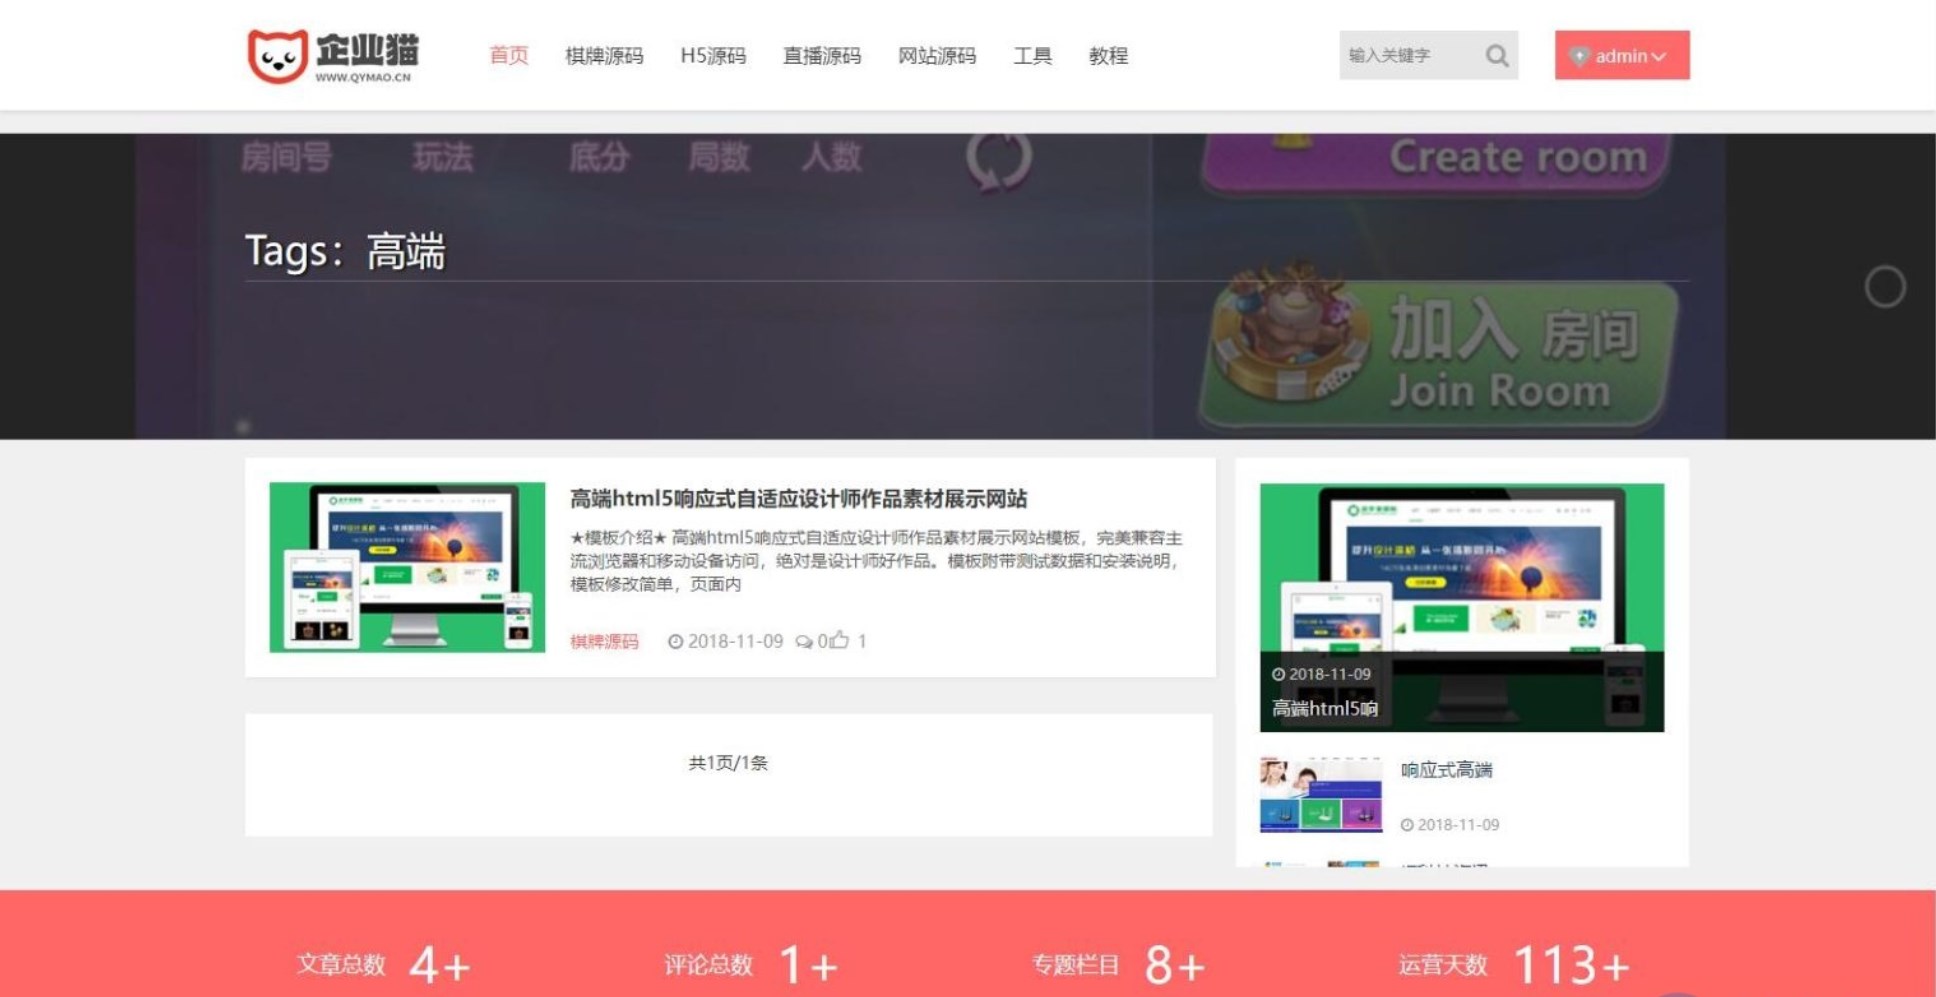This screenshot has height=997, width=1936.
Task: Click the search magnifier icon
Action: [x=1496, y=56]
